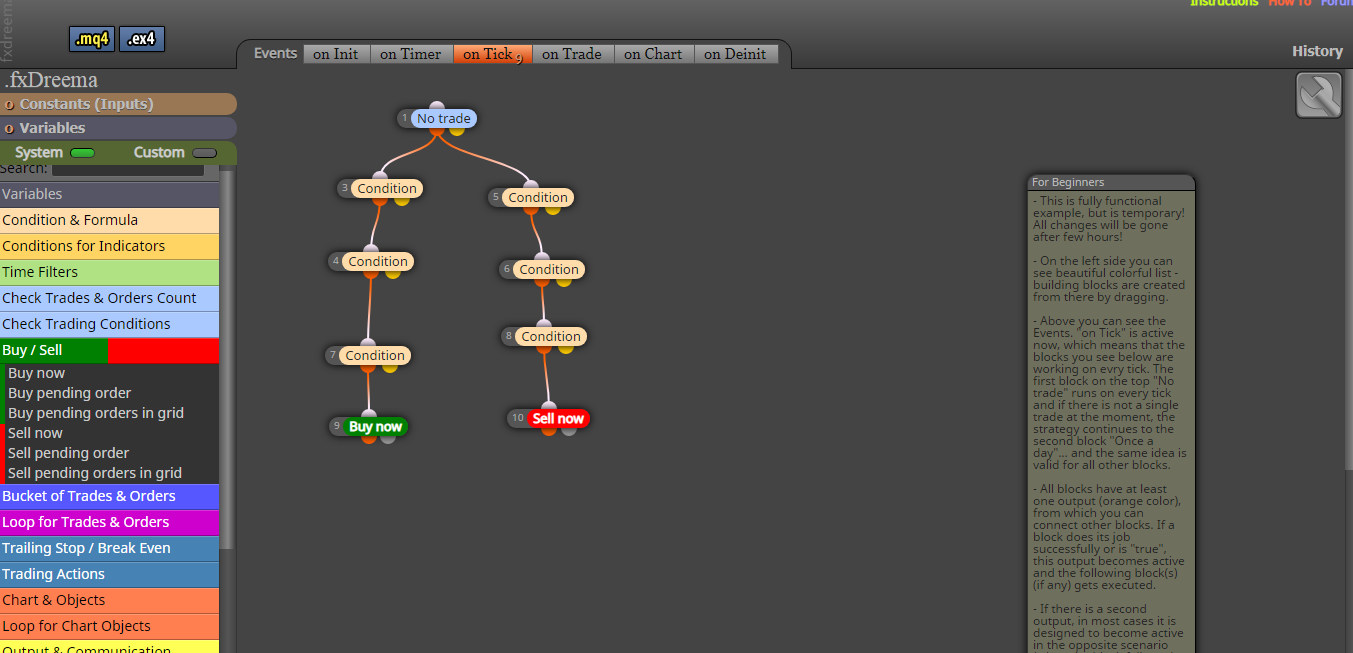
Task: Collapse the Buy / Sell category
Action: click(109, 350)
